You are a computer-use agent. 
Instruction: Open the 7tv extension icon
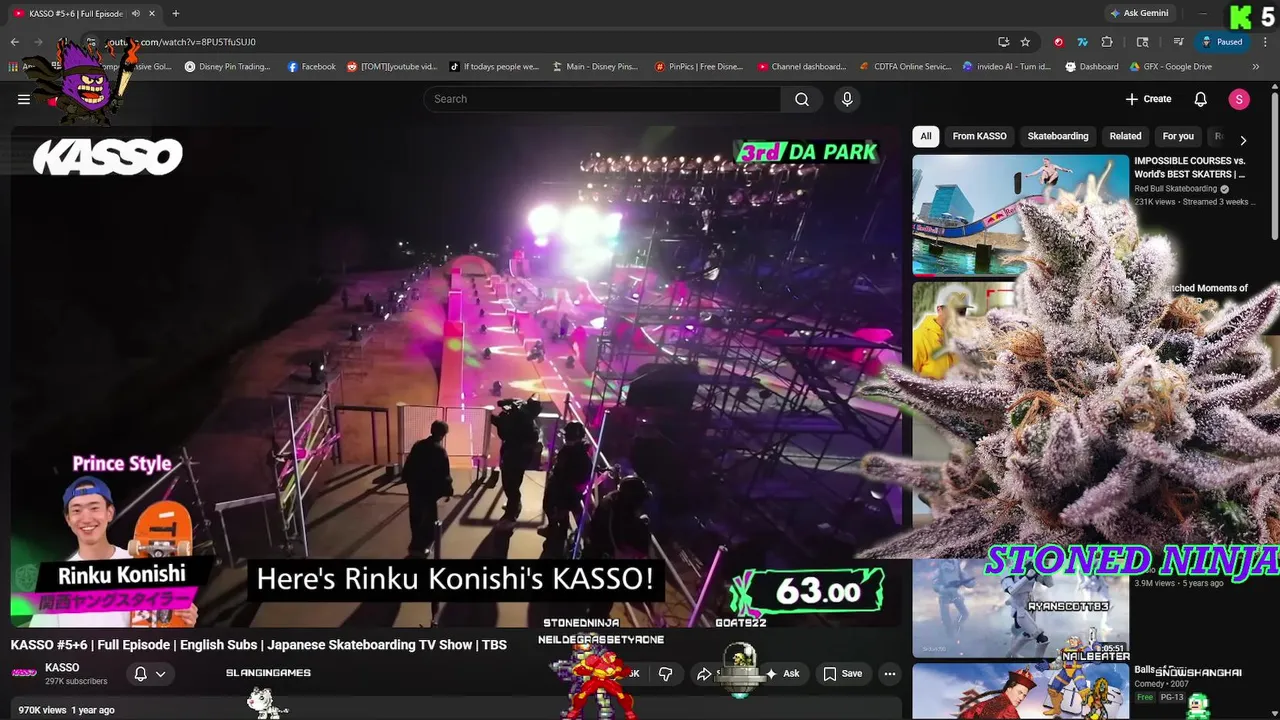click(1082, 42)
